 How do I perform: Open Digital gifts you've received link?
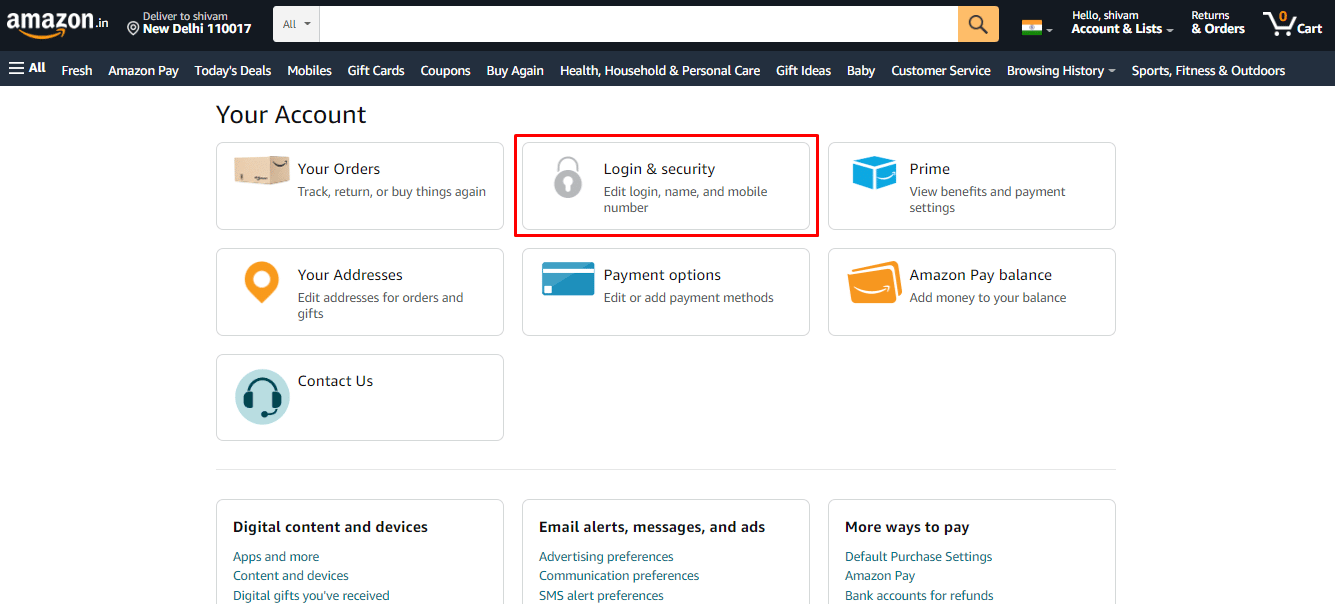coord(311,596)
